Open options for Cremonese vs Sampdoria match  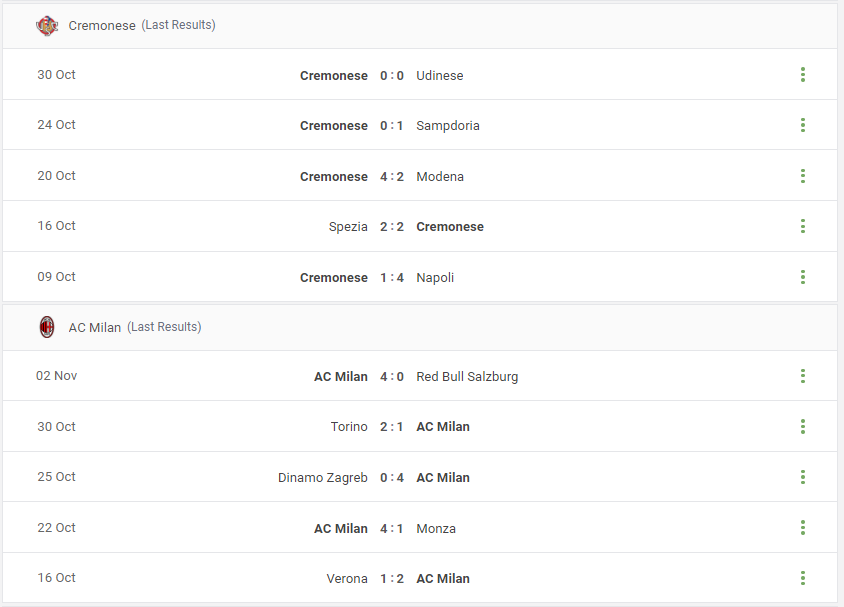[803, 125]
